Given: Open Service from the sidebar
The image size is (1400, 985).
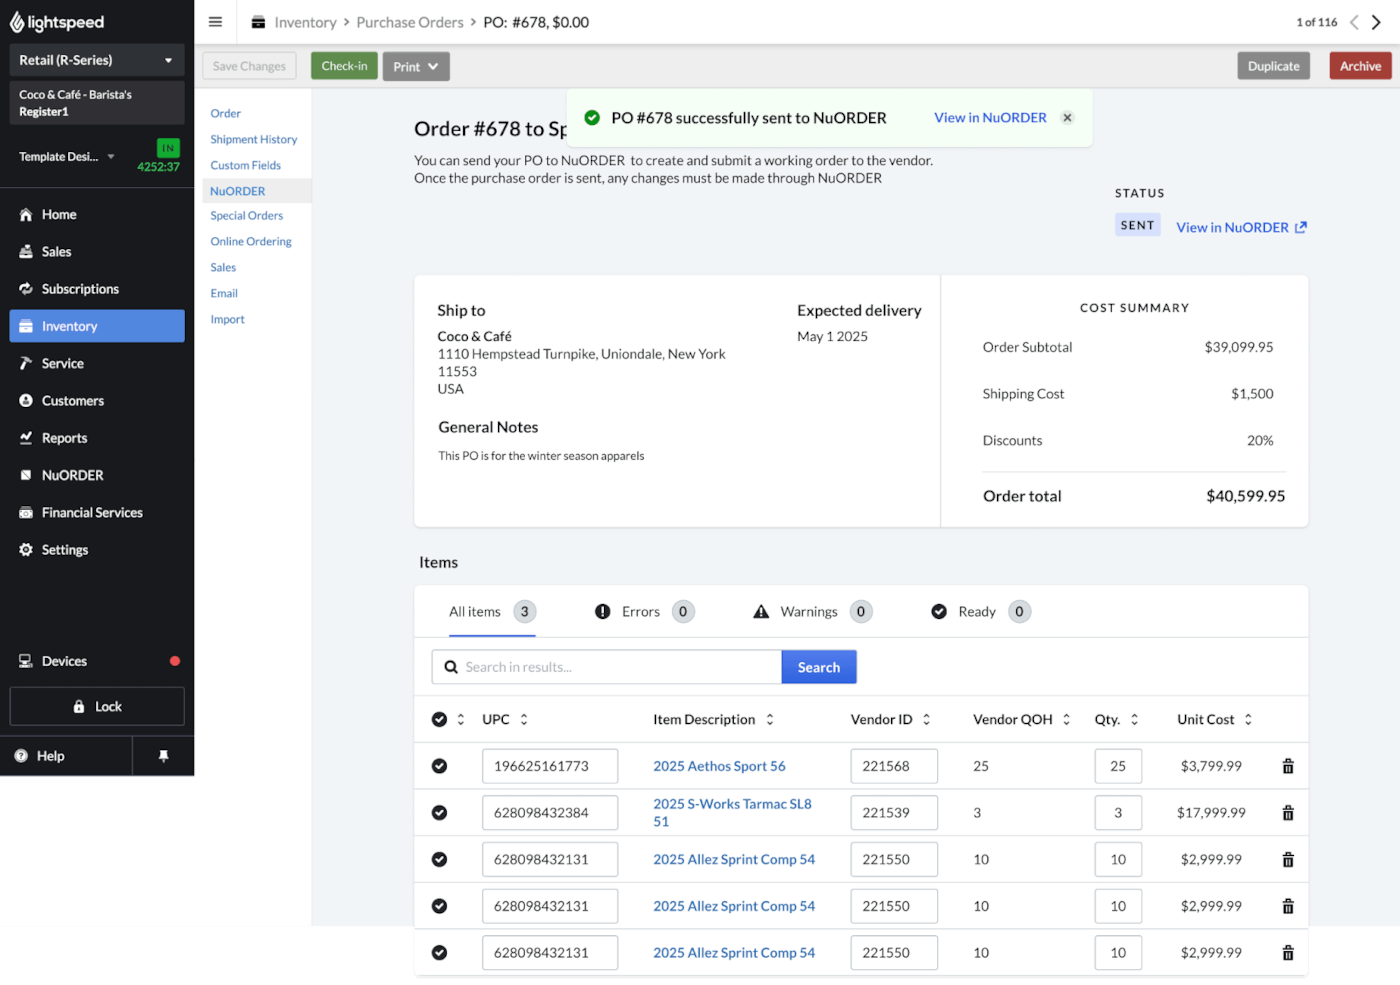Looking at the screenshot, I should tap(97, 363).
